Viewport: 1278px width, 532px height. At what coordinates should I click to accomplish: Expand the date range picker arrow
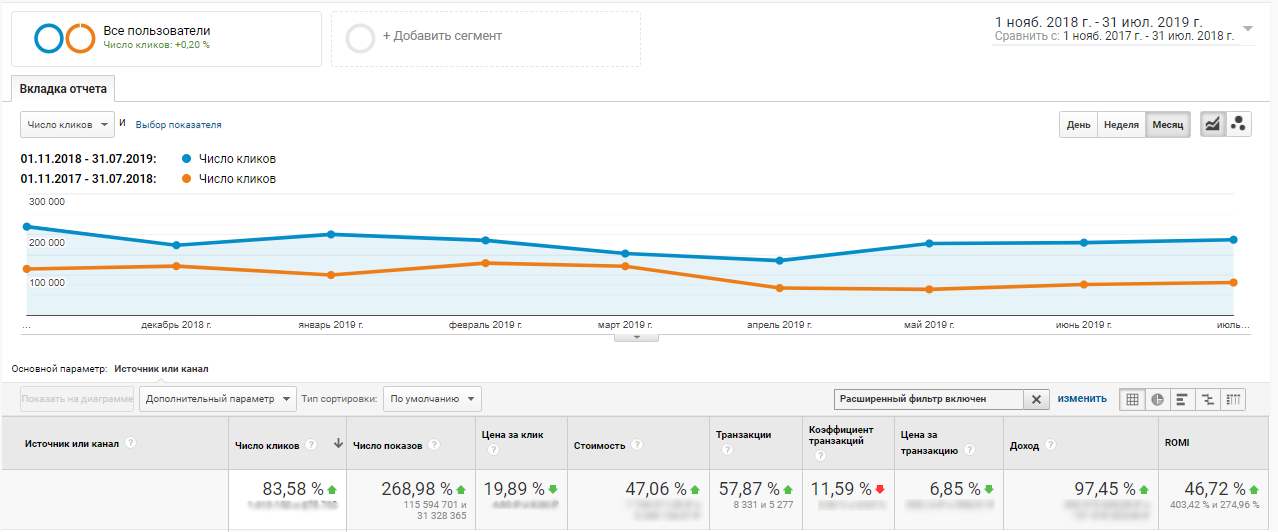(x=1247, y=29)
